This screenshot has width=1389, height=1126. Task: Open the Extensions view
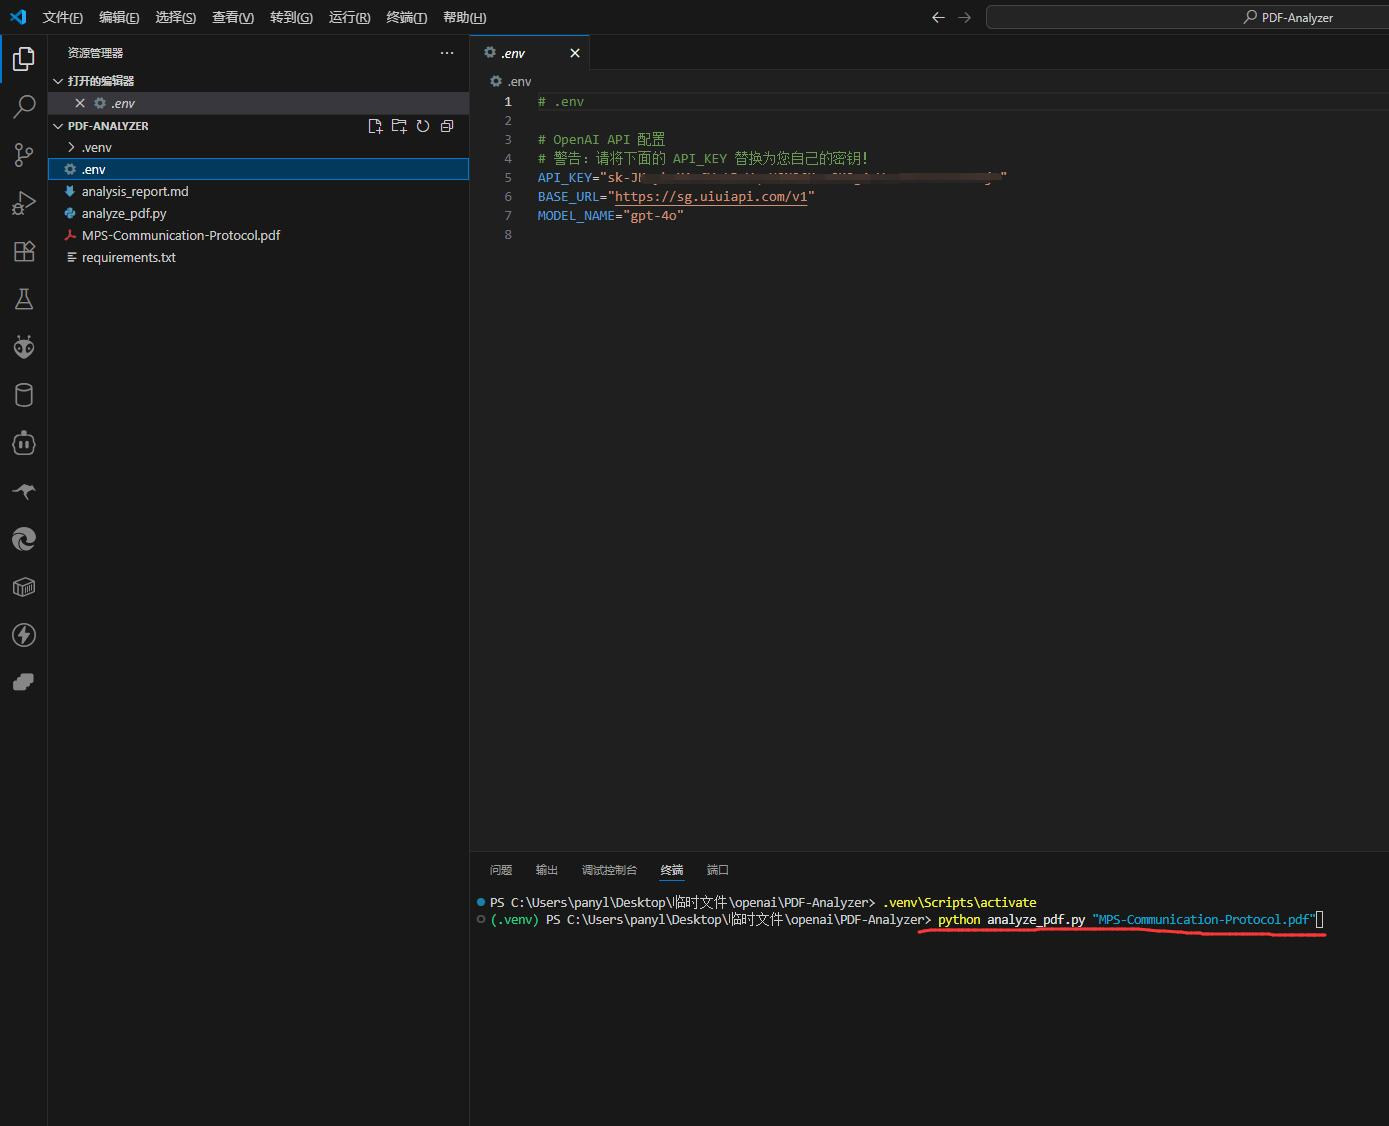click(x=24, y=251)
